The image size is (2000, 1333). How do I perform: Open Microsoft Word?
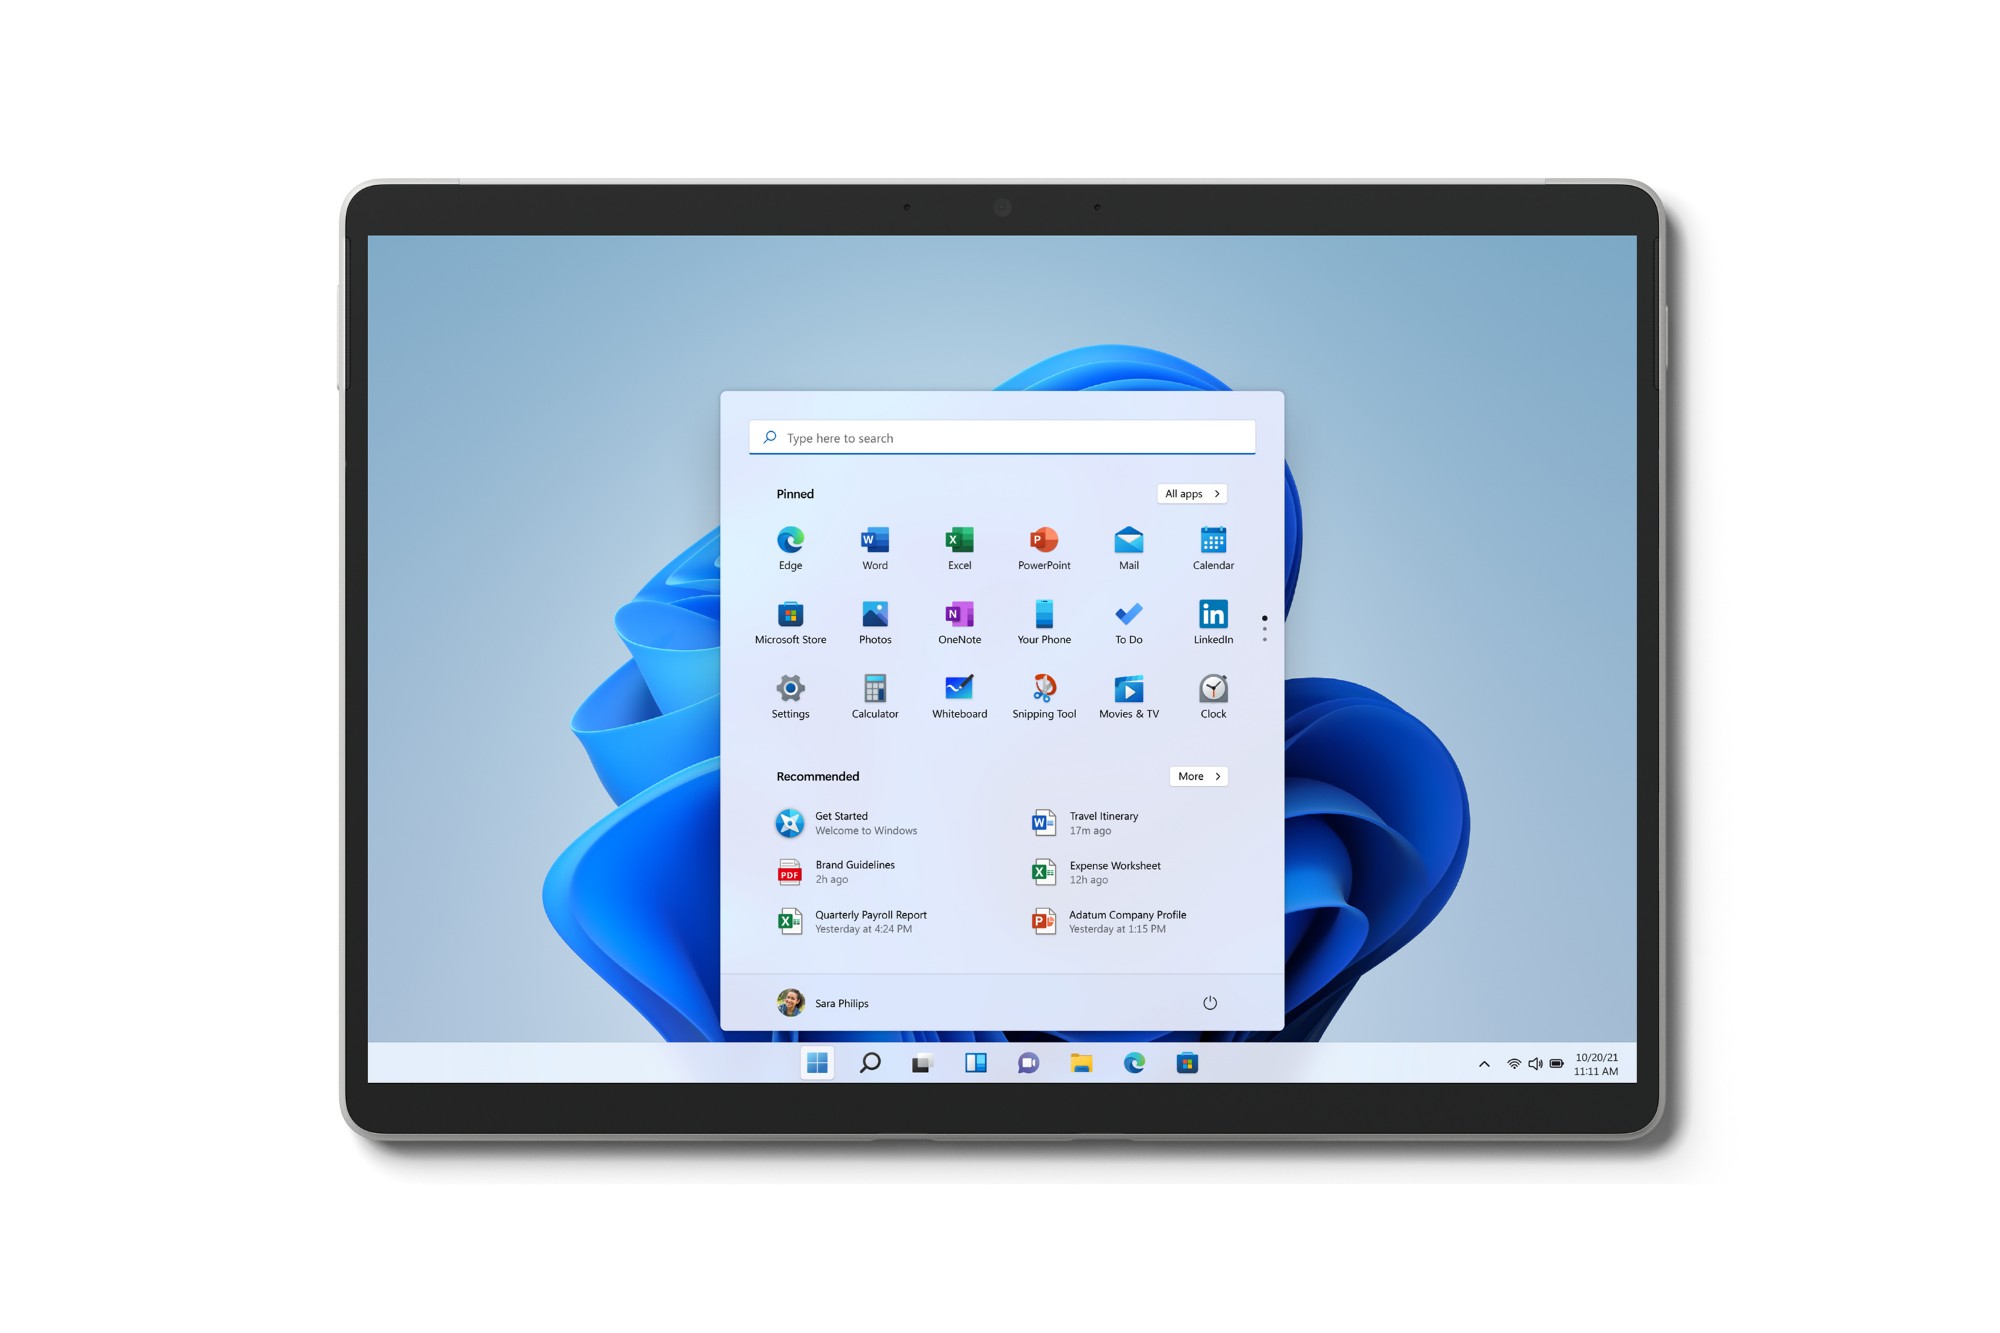coord(874,543)
